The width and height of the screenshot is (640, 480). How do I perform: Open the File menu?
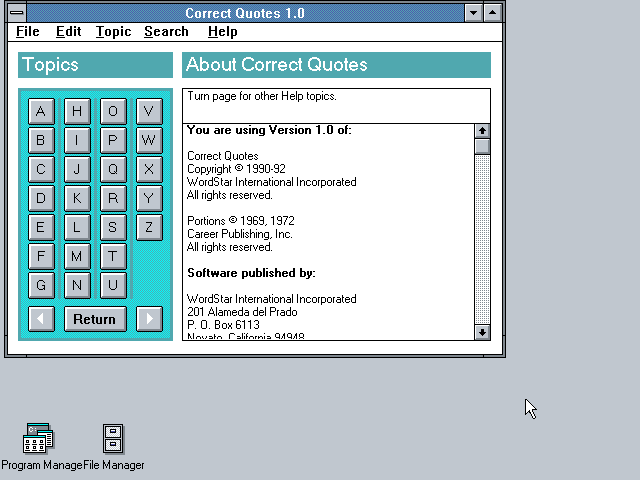(28, 31)
